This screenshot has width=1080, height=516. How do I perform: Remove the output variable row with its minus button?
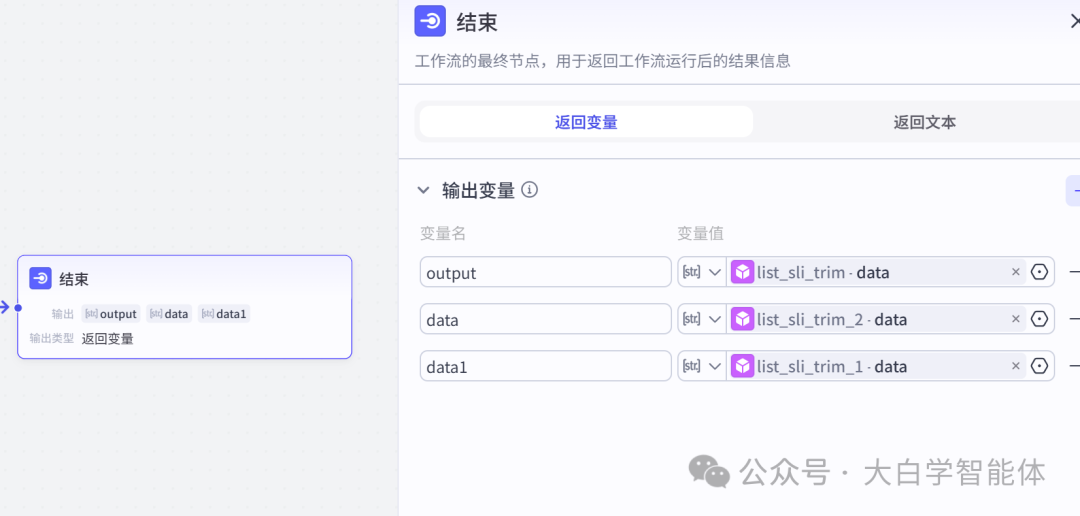click(1074, 272)
